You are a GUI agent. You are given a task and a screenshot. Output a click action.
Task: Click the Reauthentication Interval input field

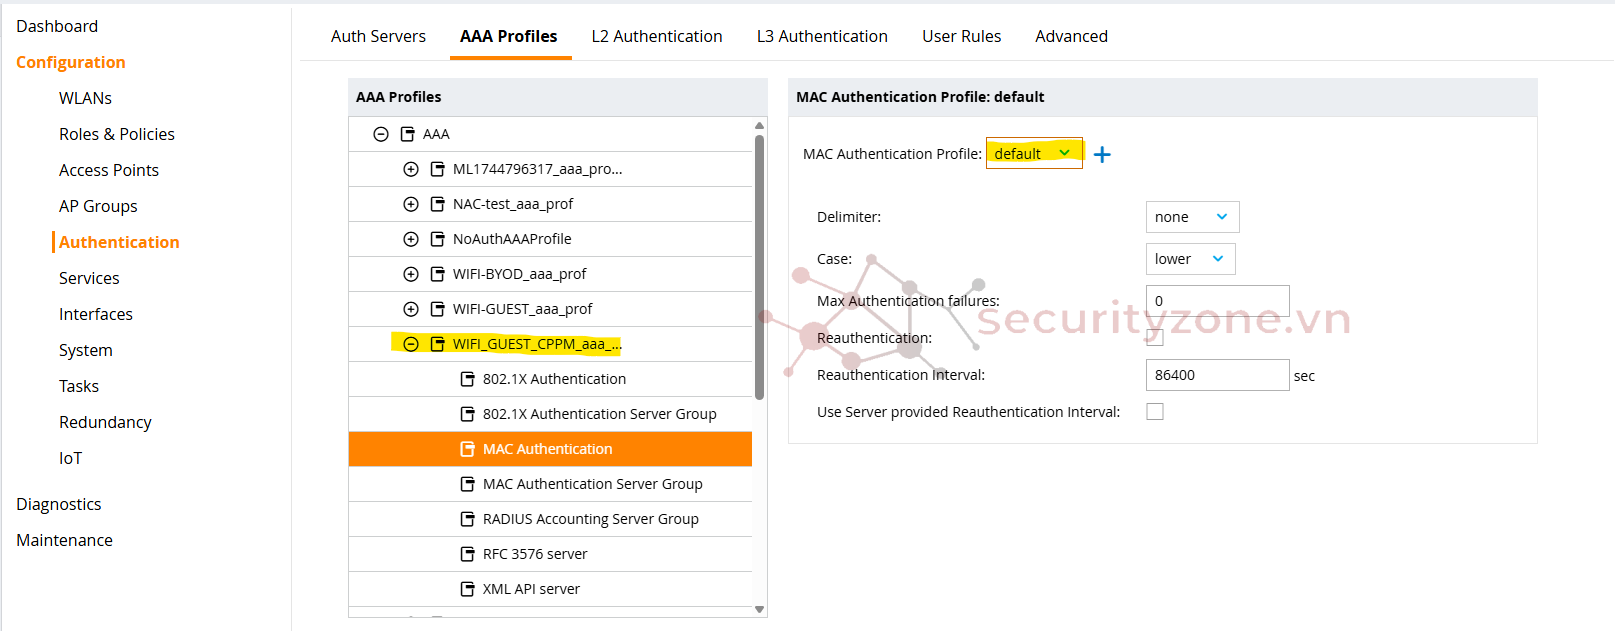pos(1216,375)
